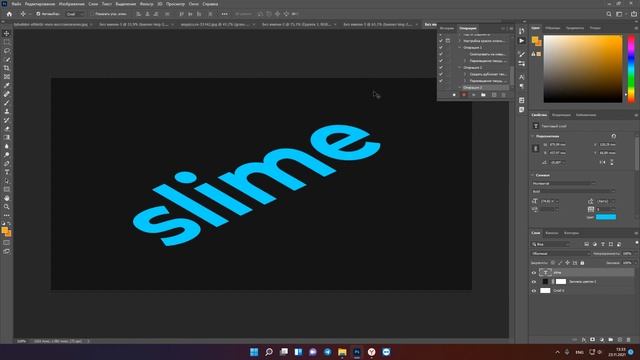This screenshot has height=360, width=640.
Task: Open the Character panel icon in collapsed dock
Action: (x=522, y=77)
